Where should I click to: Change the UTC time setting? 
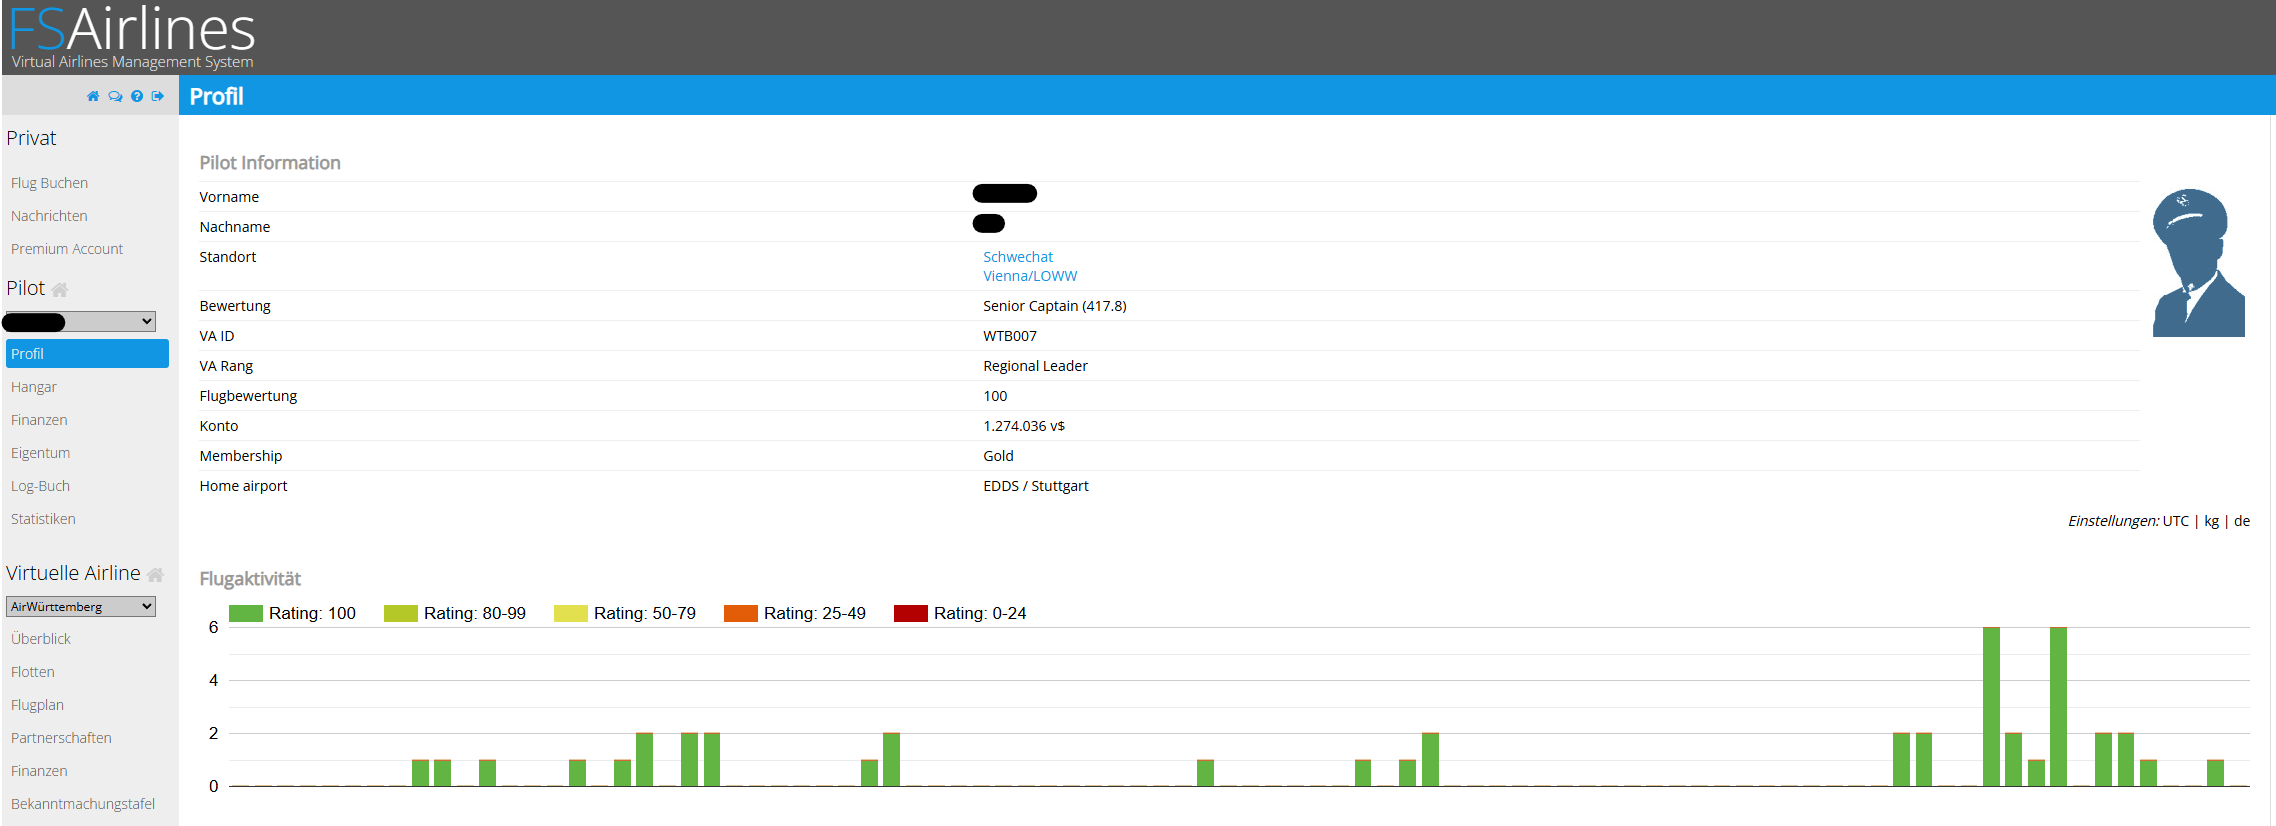click(x=2175, y=521)
